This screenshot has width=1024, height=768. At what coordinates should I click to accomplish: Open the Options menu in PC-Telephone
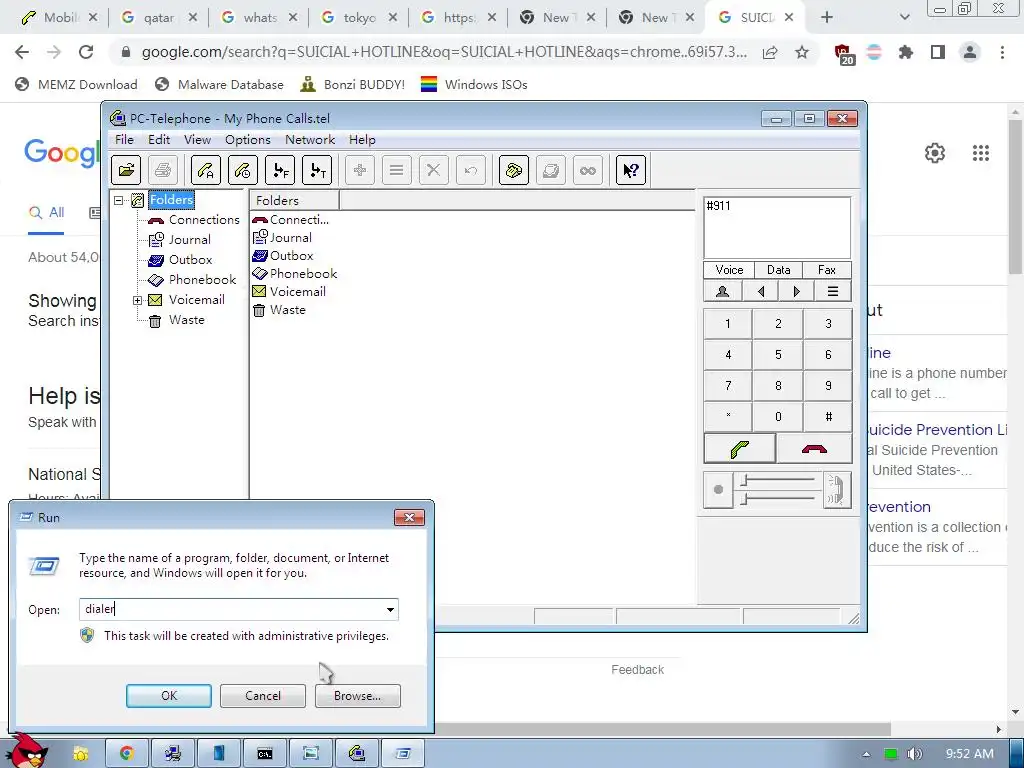tap(248, 140)
